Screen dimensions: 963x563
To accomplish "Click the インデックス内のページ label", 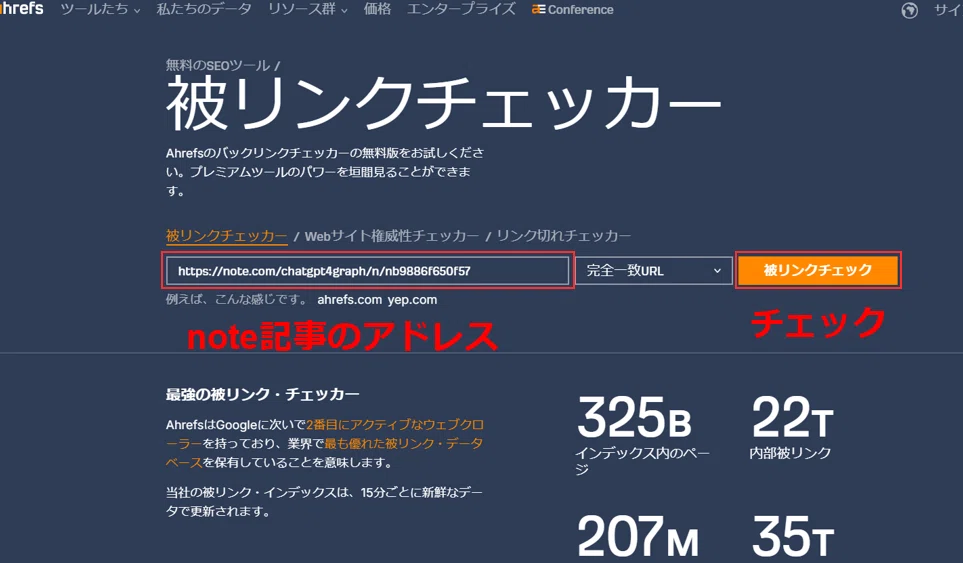I will (x=642, y=460).
